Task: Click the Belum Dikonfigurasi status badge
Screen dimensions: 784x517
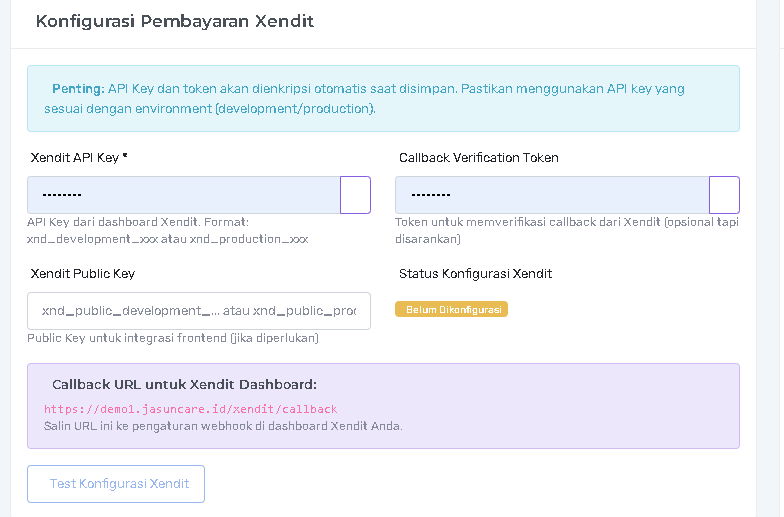Action: (x=451, y=310)
